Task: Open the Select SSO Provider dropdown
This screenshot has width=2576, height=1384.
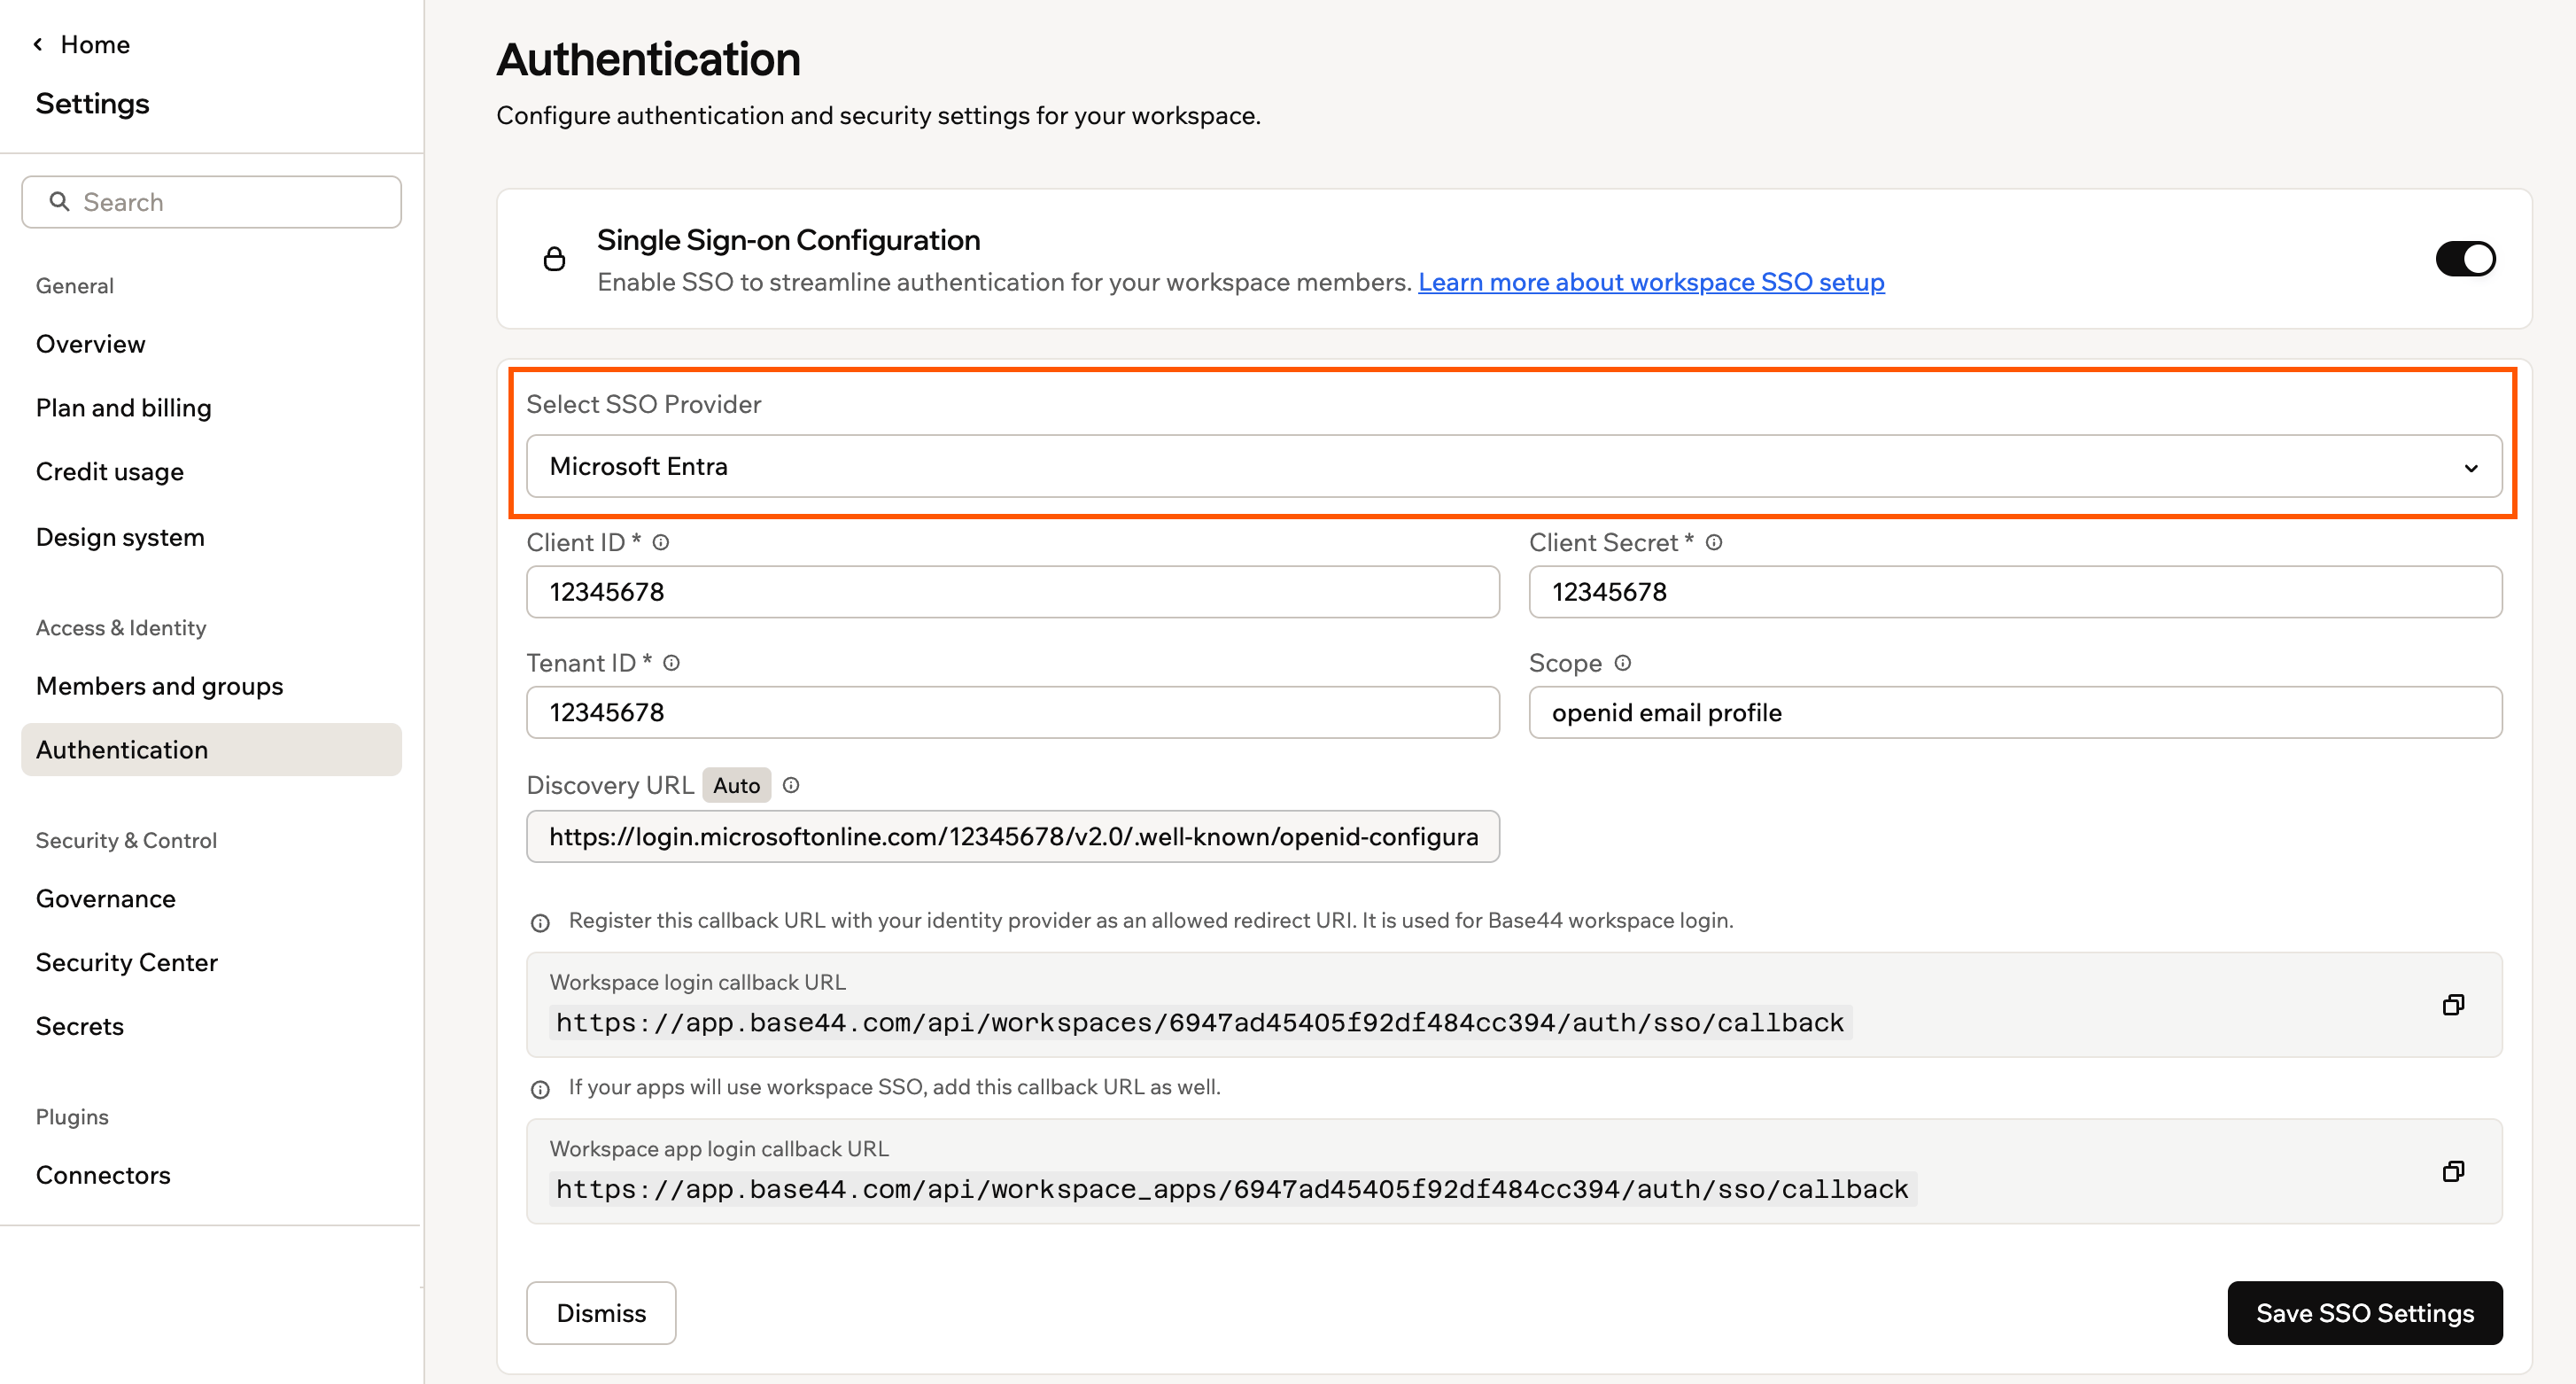Action: point(1514,466)
